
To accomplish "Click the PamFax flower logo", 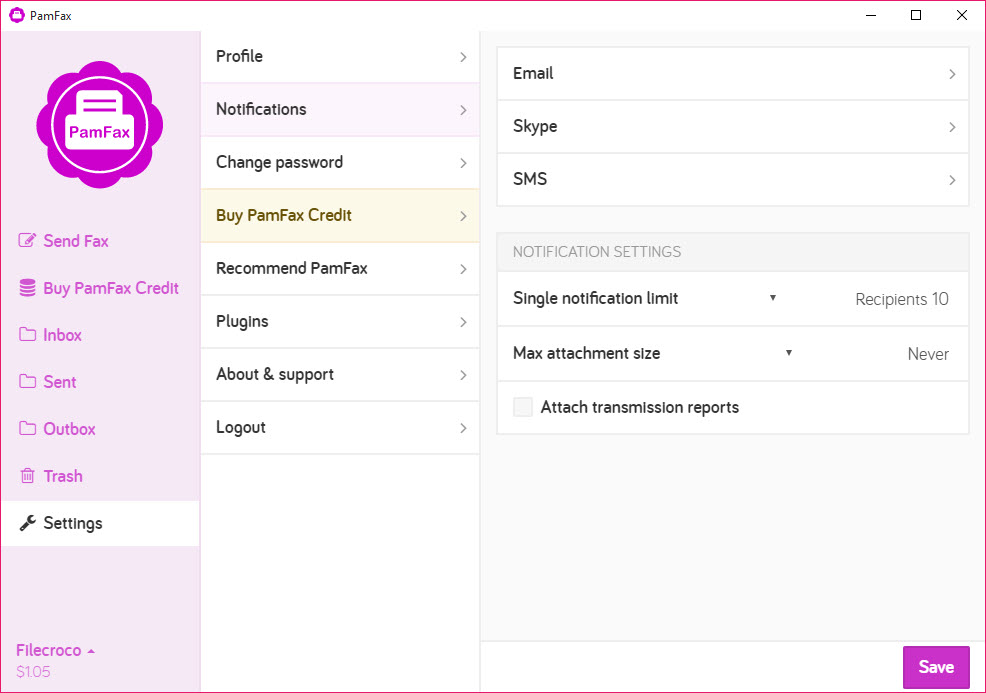I will 100,125.
